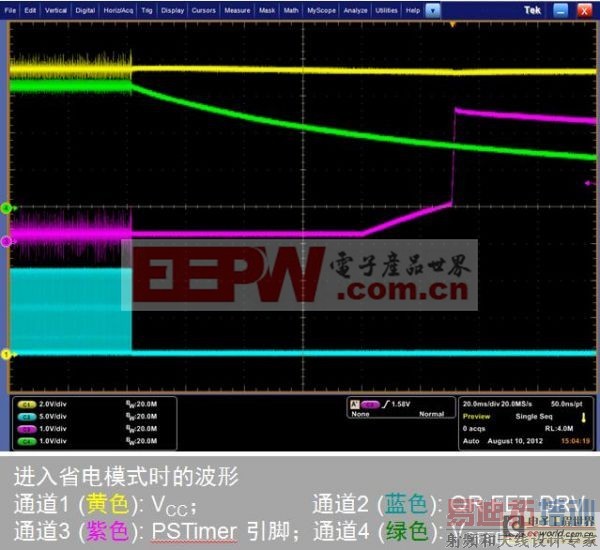Click channel 1 bandwidth 20.0M readout
This screenshot has height=550, width=600.
point(141,404)
